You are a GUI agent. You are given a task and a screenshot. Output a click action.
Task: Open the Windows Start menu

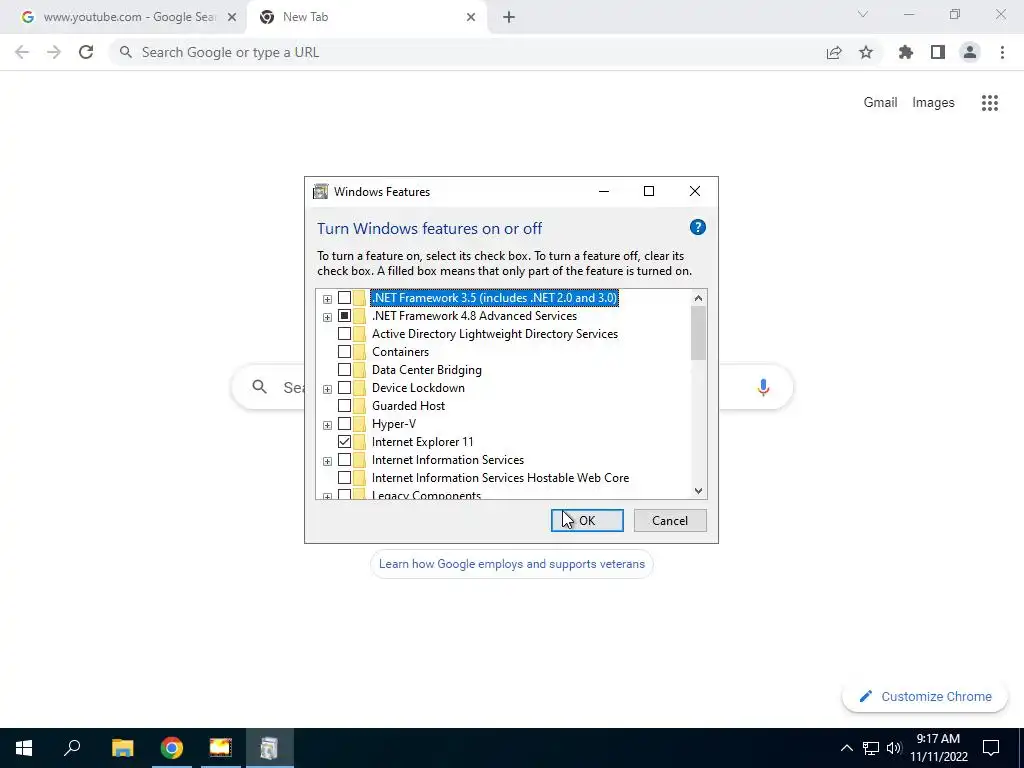point(24,748)
